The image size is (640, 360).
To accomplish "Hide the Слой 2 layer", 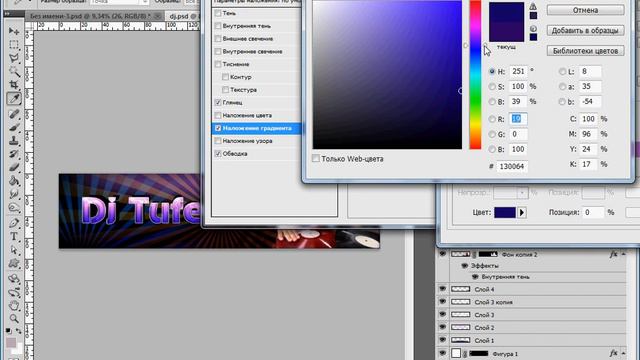I will (442, 327).
